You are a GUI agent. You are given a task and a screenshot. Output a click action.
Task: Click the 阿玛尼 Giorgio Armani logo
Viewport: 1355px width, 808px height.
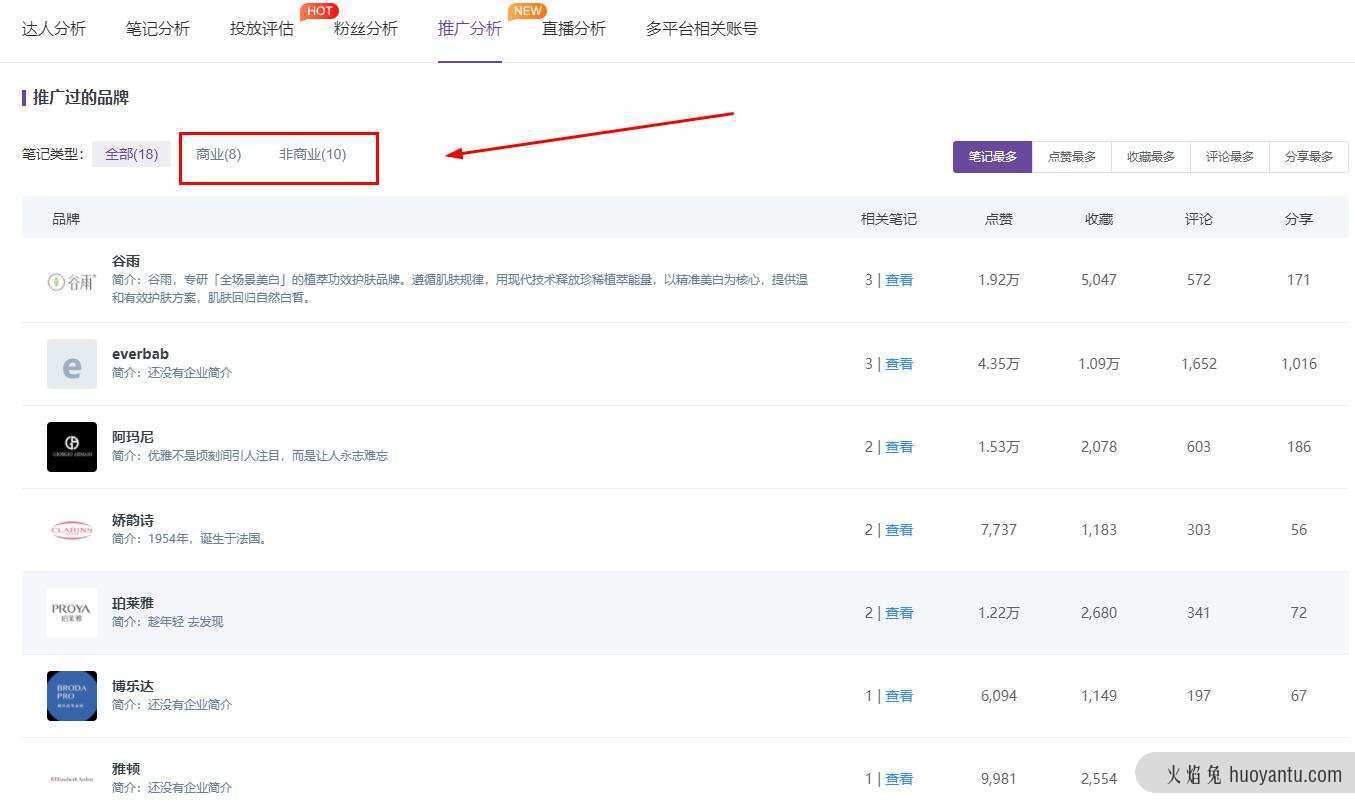tap(72, 447)
